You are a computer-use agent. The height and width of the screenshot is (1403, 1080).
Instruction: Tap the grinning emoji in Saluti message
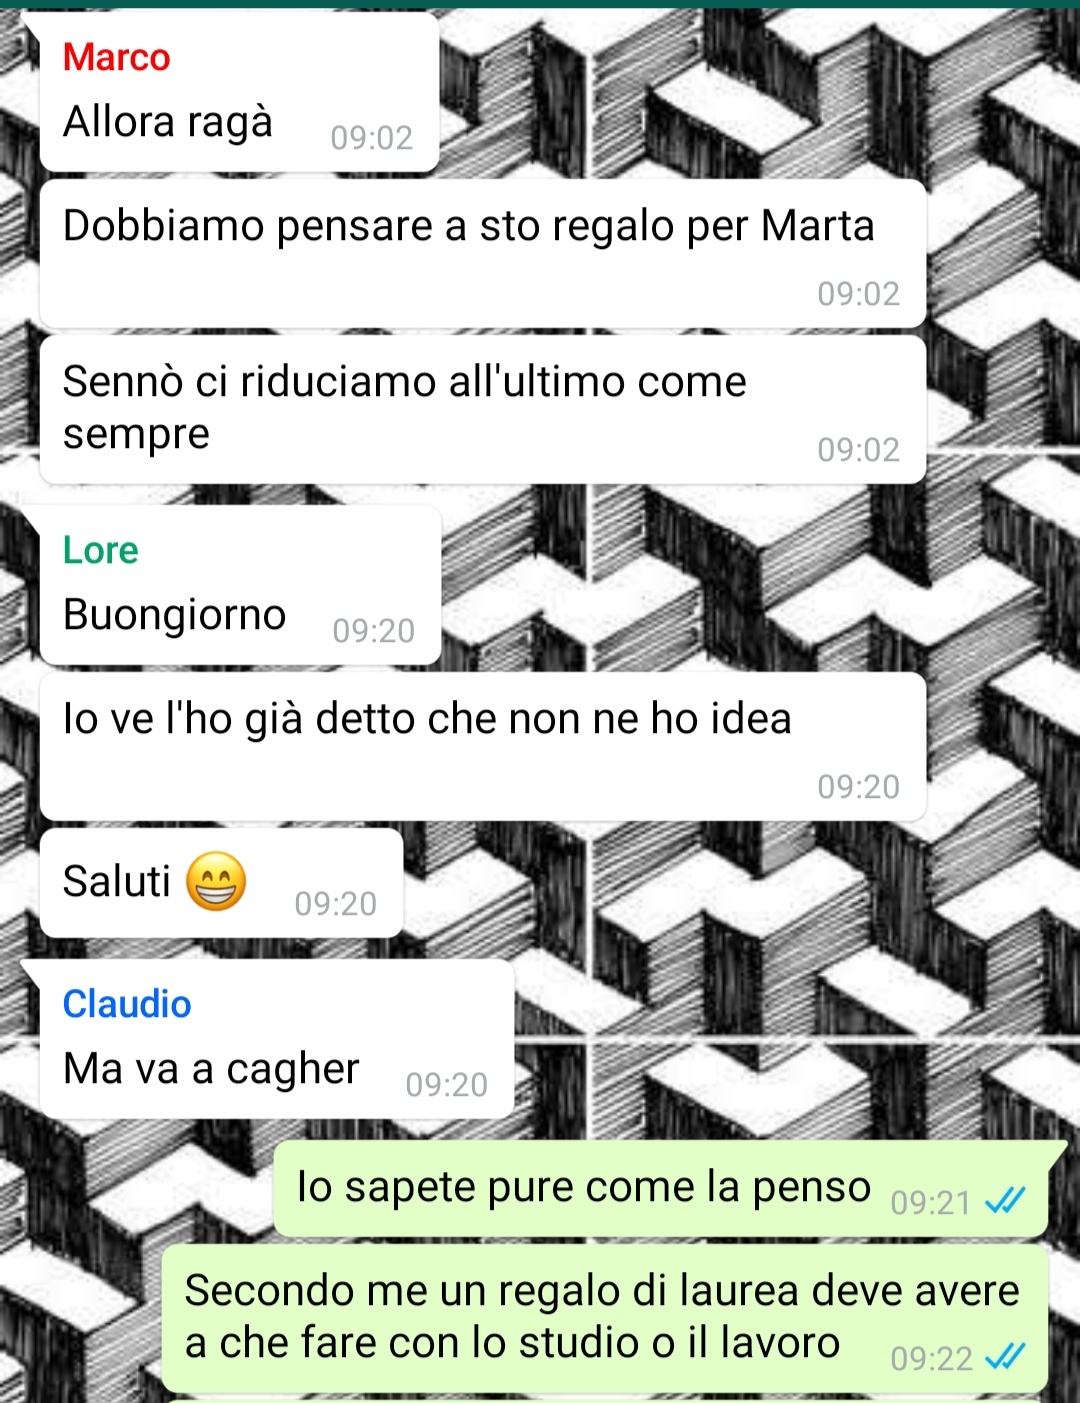217,881
